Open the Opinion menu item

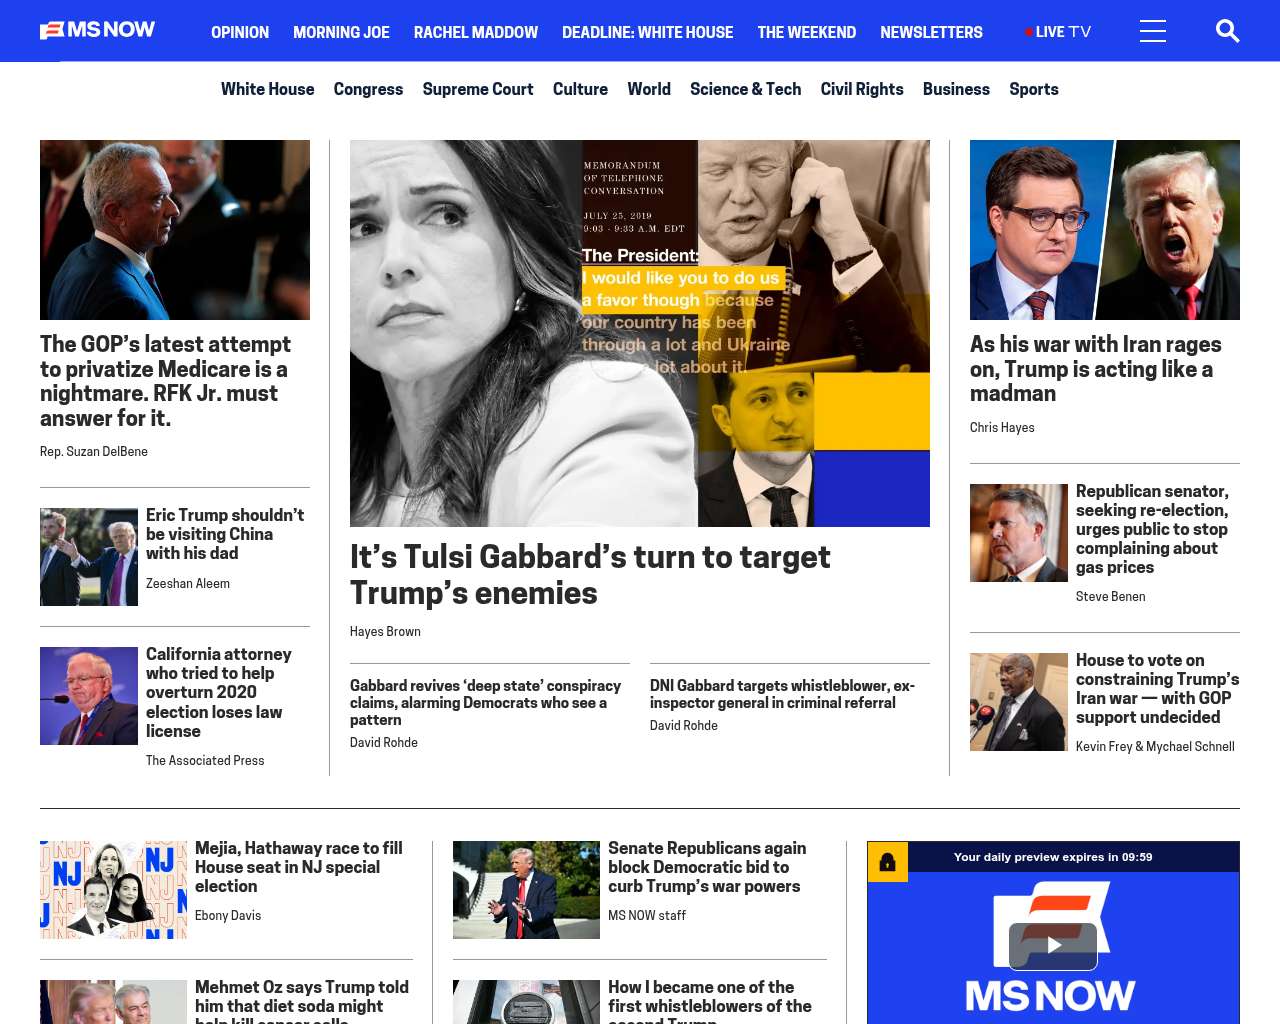[240, 32]
